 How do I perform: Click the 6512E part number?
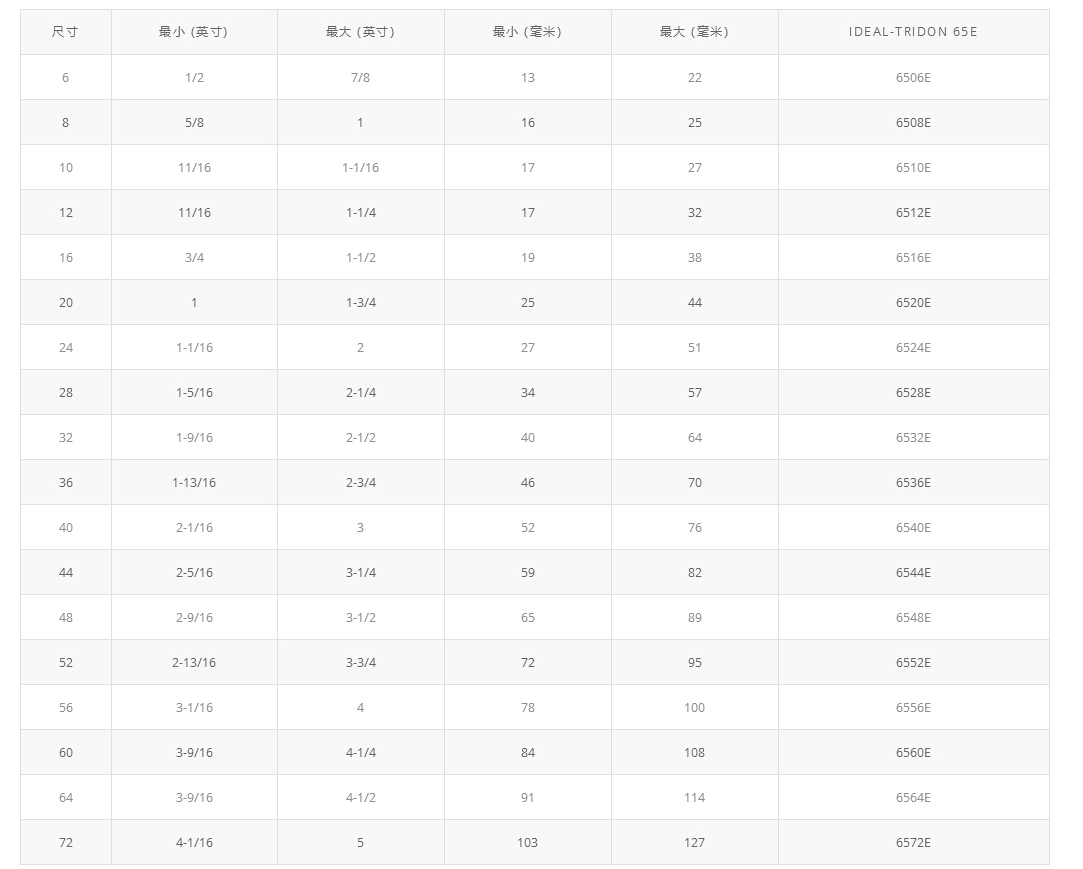pos(913,212)
